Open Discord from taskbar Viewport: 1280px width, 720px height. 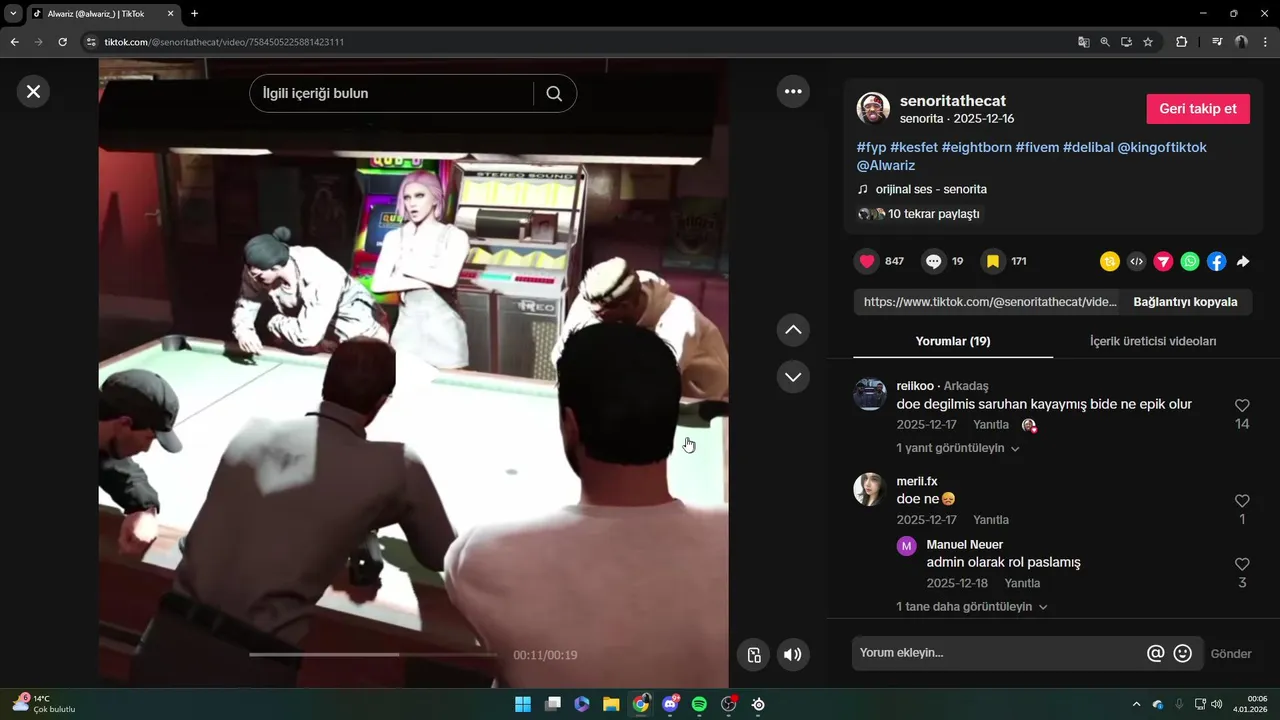coord(670,704)
